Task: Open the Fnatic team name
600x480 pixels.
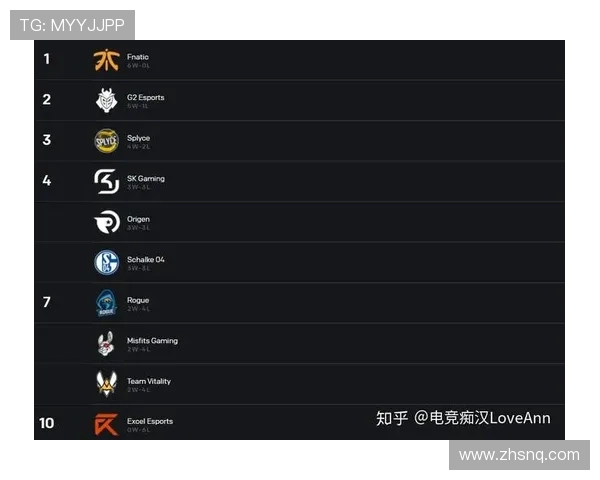Action: coord(138,57)
